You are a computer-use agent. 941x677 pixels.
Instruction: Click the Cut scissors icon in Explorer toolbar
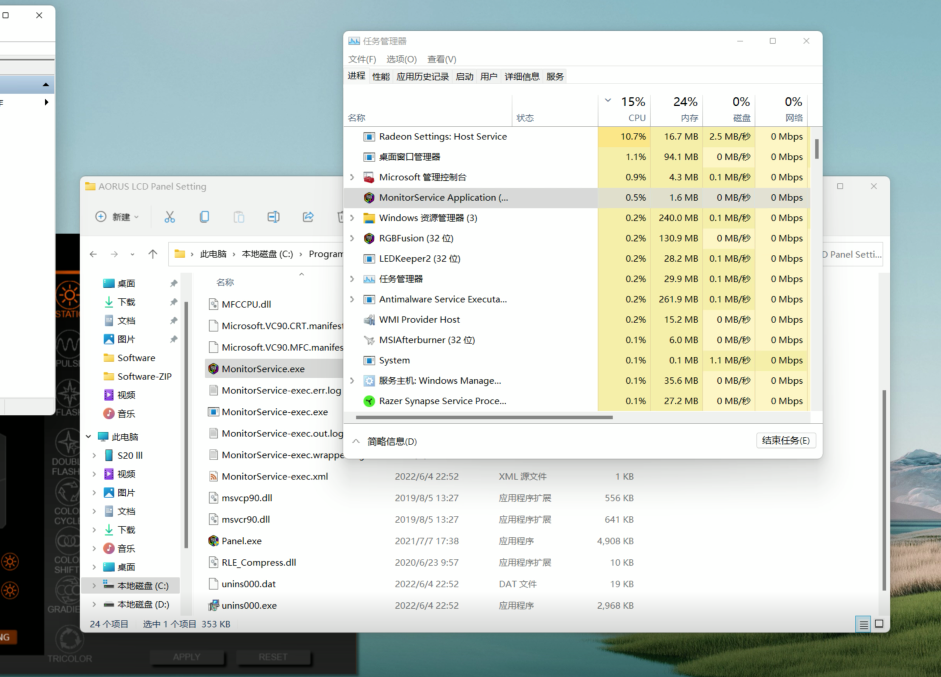[170, 217]
